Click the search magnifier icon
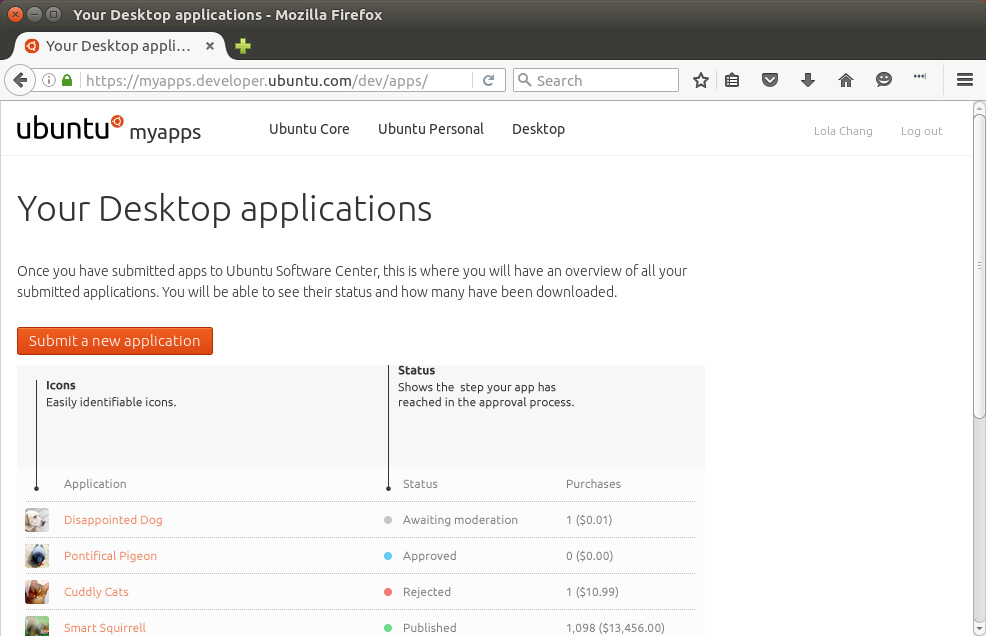The height and width of the screenshot is (636, 986). pos(524,80)
